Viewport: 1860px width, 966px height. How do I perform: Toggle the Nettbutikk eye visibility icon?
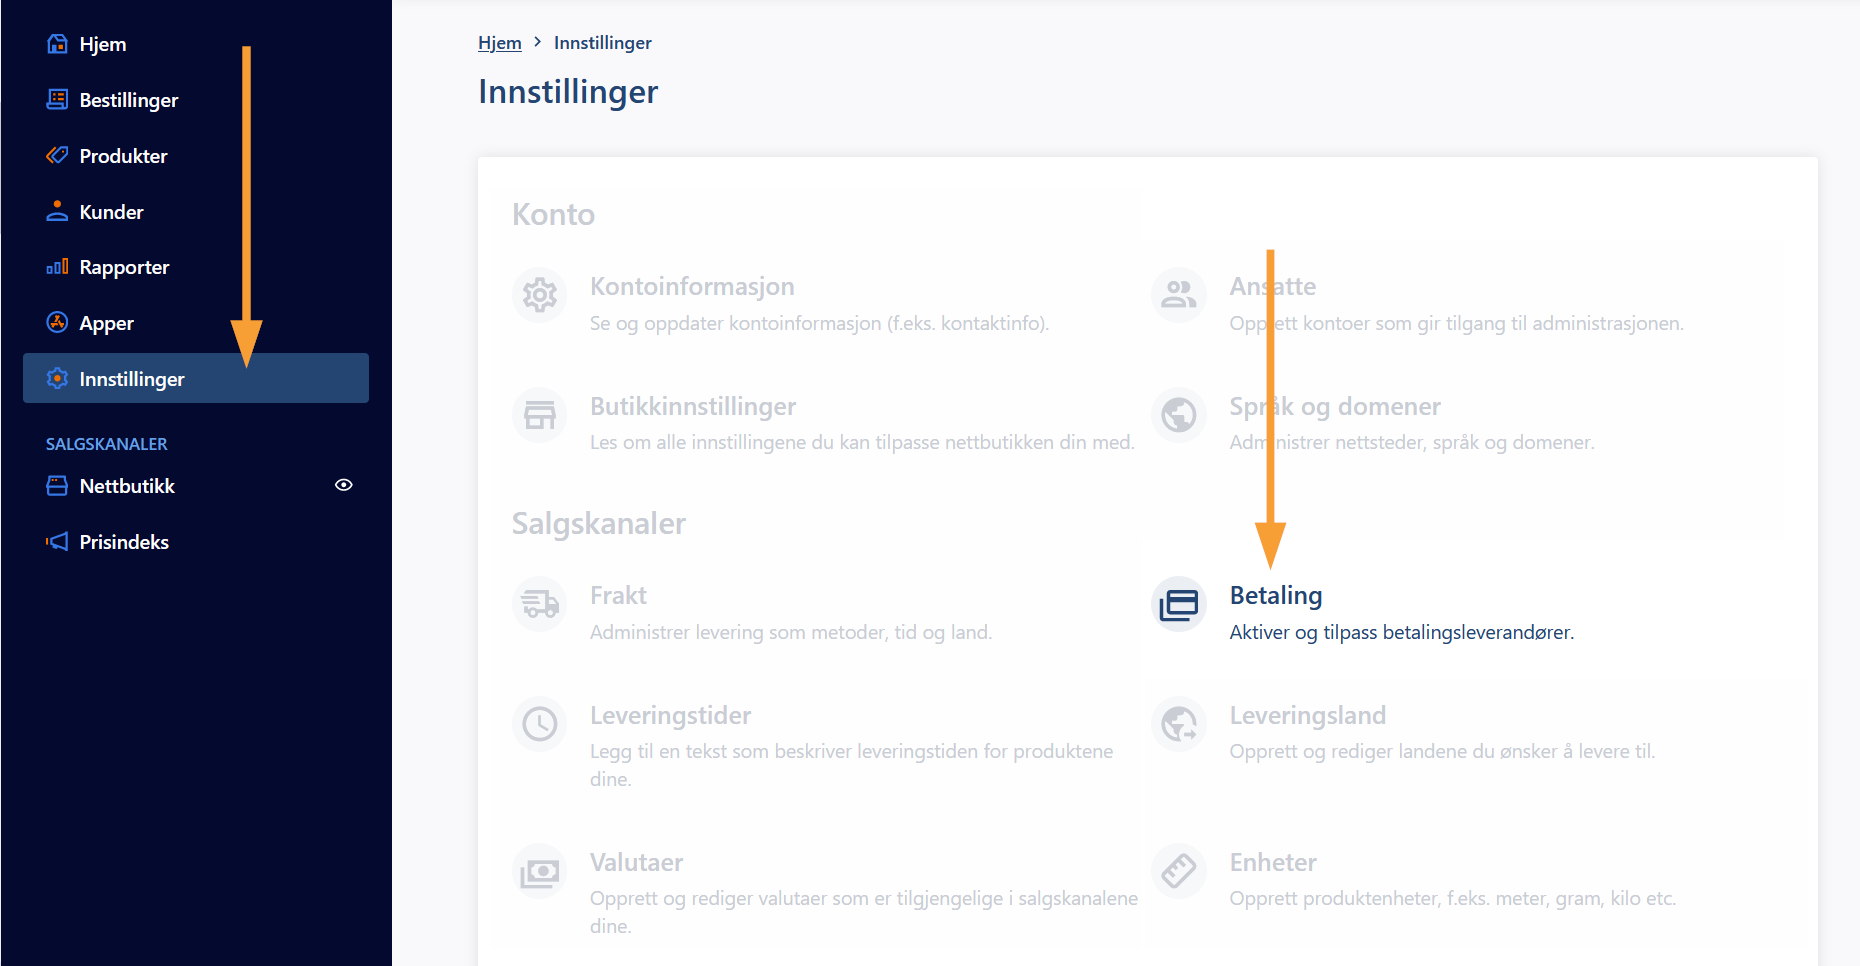point(344,485)
